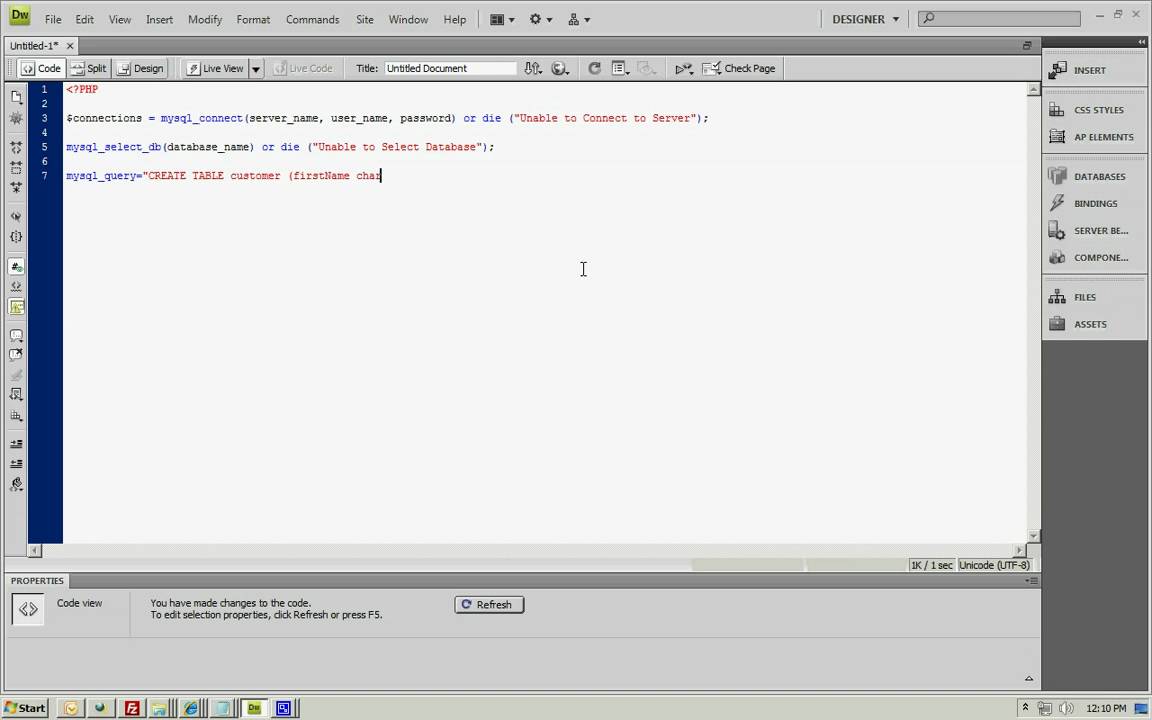
Task: Open the File menu
Action: click(x=53, y=20)
